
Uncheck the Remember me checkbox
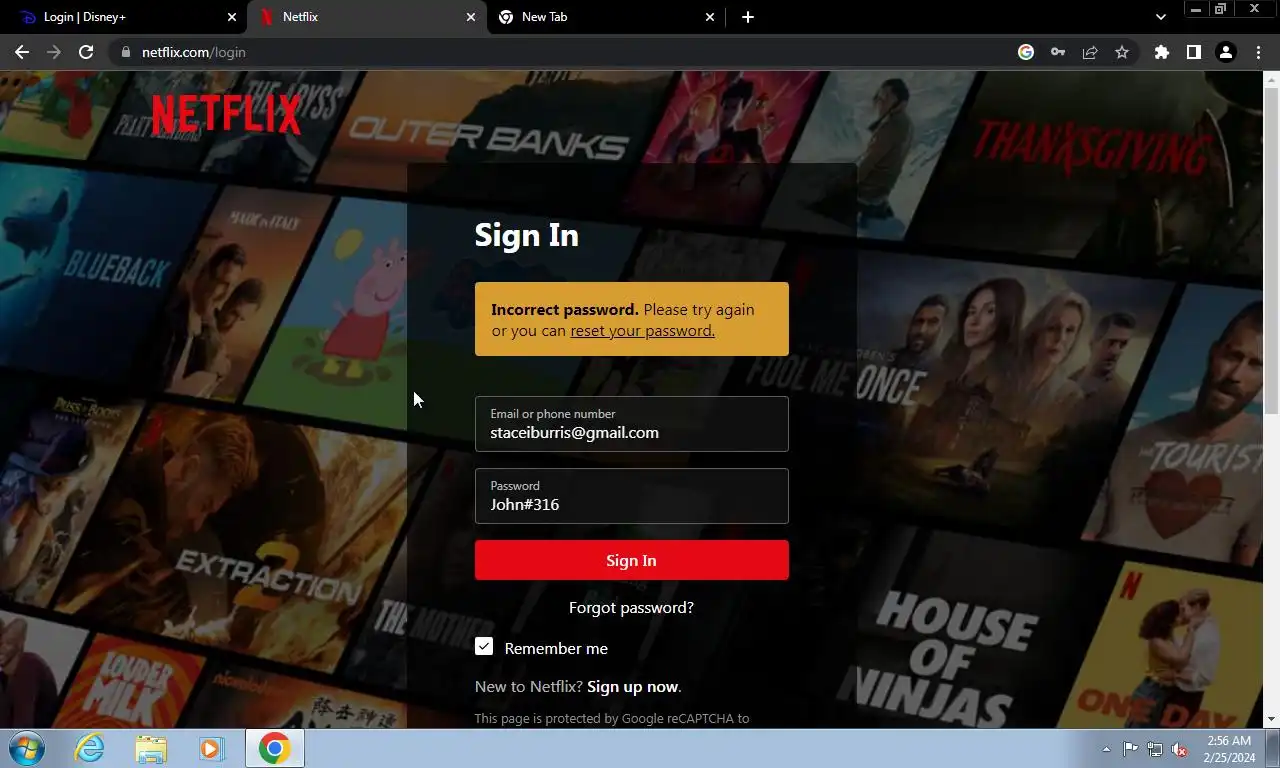[x=484, y=647]
